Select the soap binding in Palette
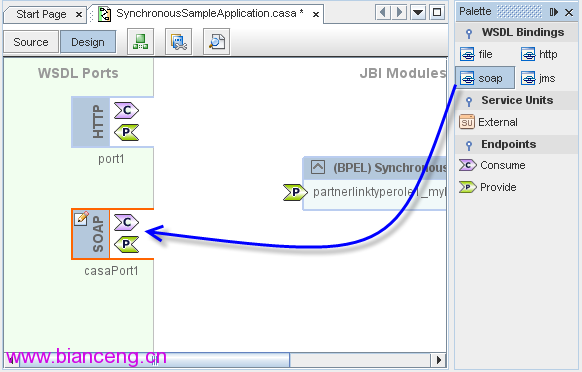 (x=485, y=78)
